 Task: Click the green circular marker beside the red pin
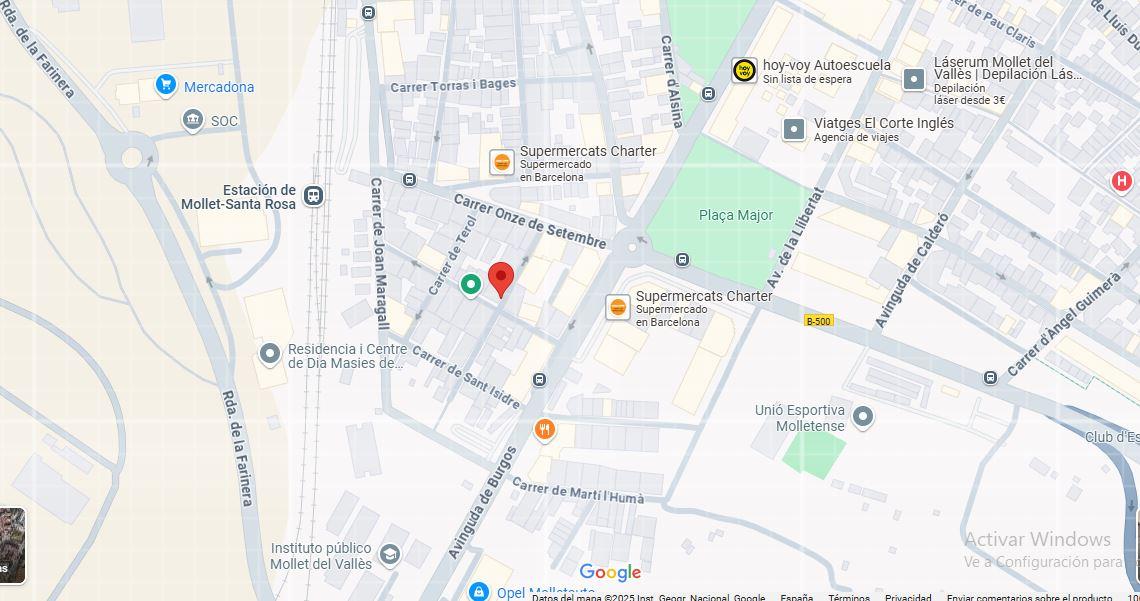470,284
